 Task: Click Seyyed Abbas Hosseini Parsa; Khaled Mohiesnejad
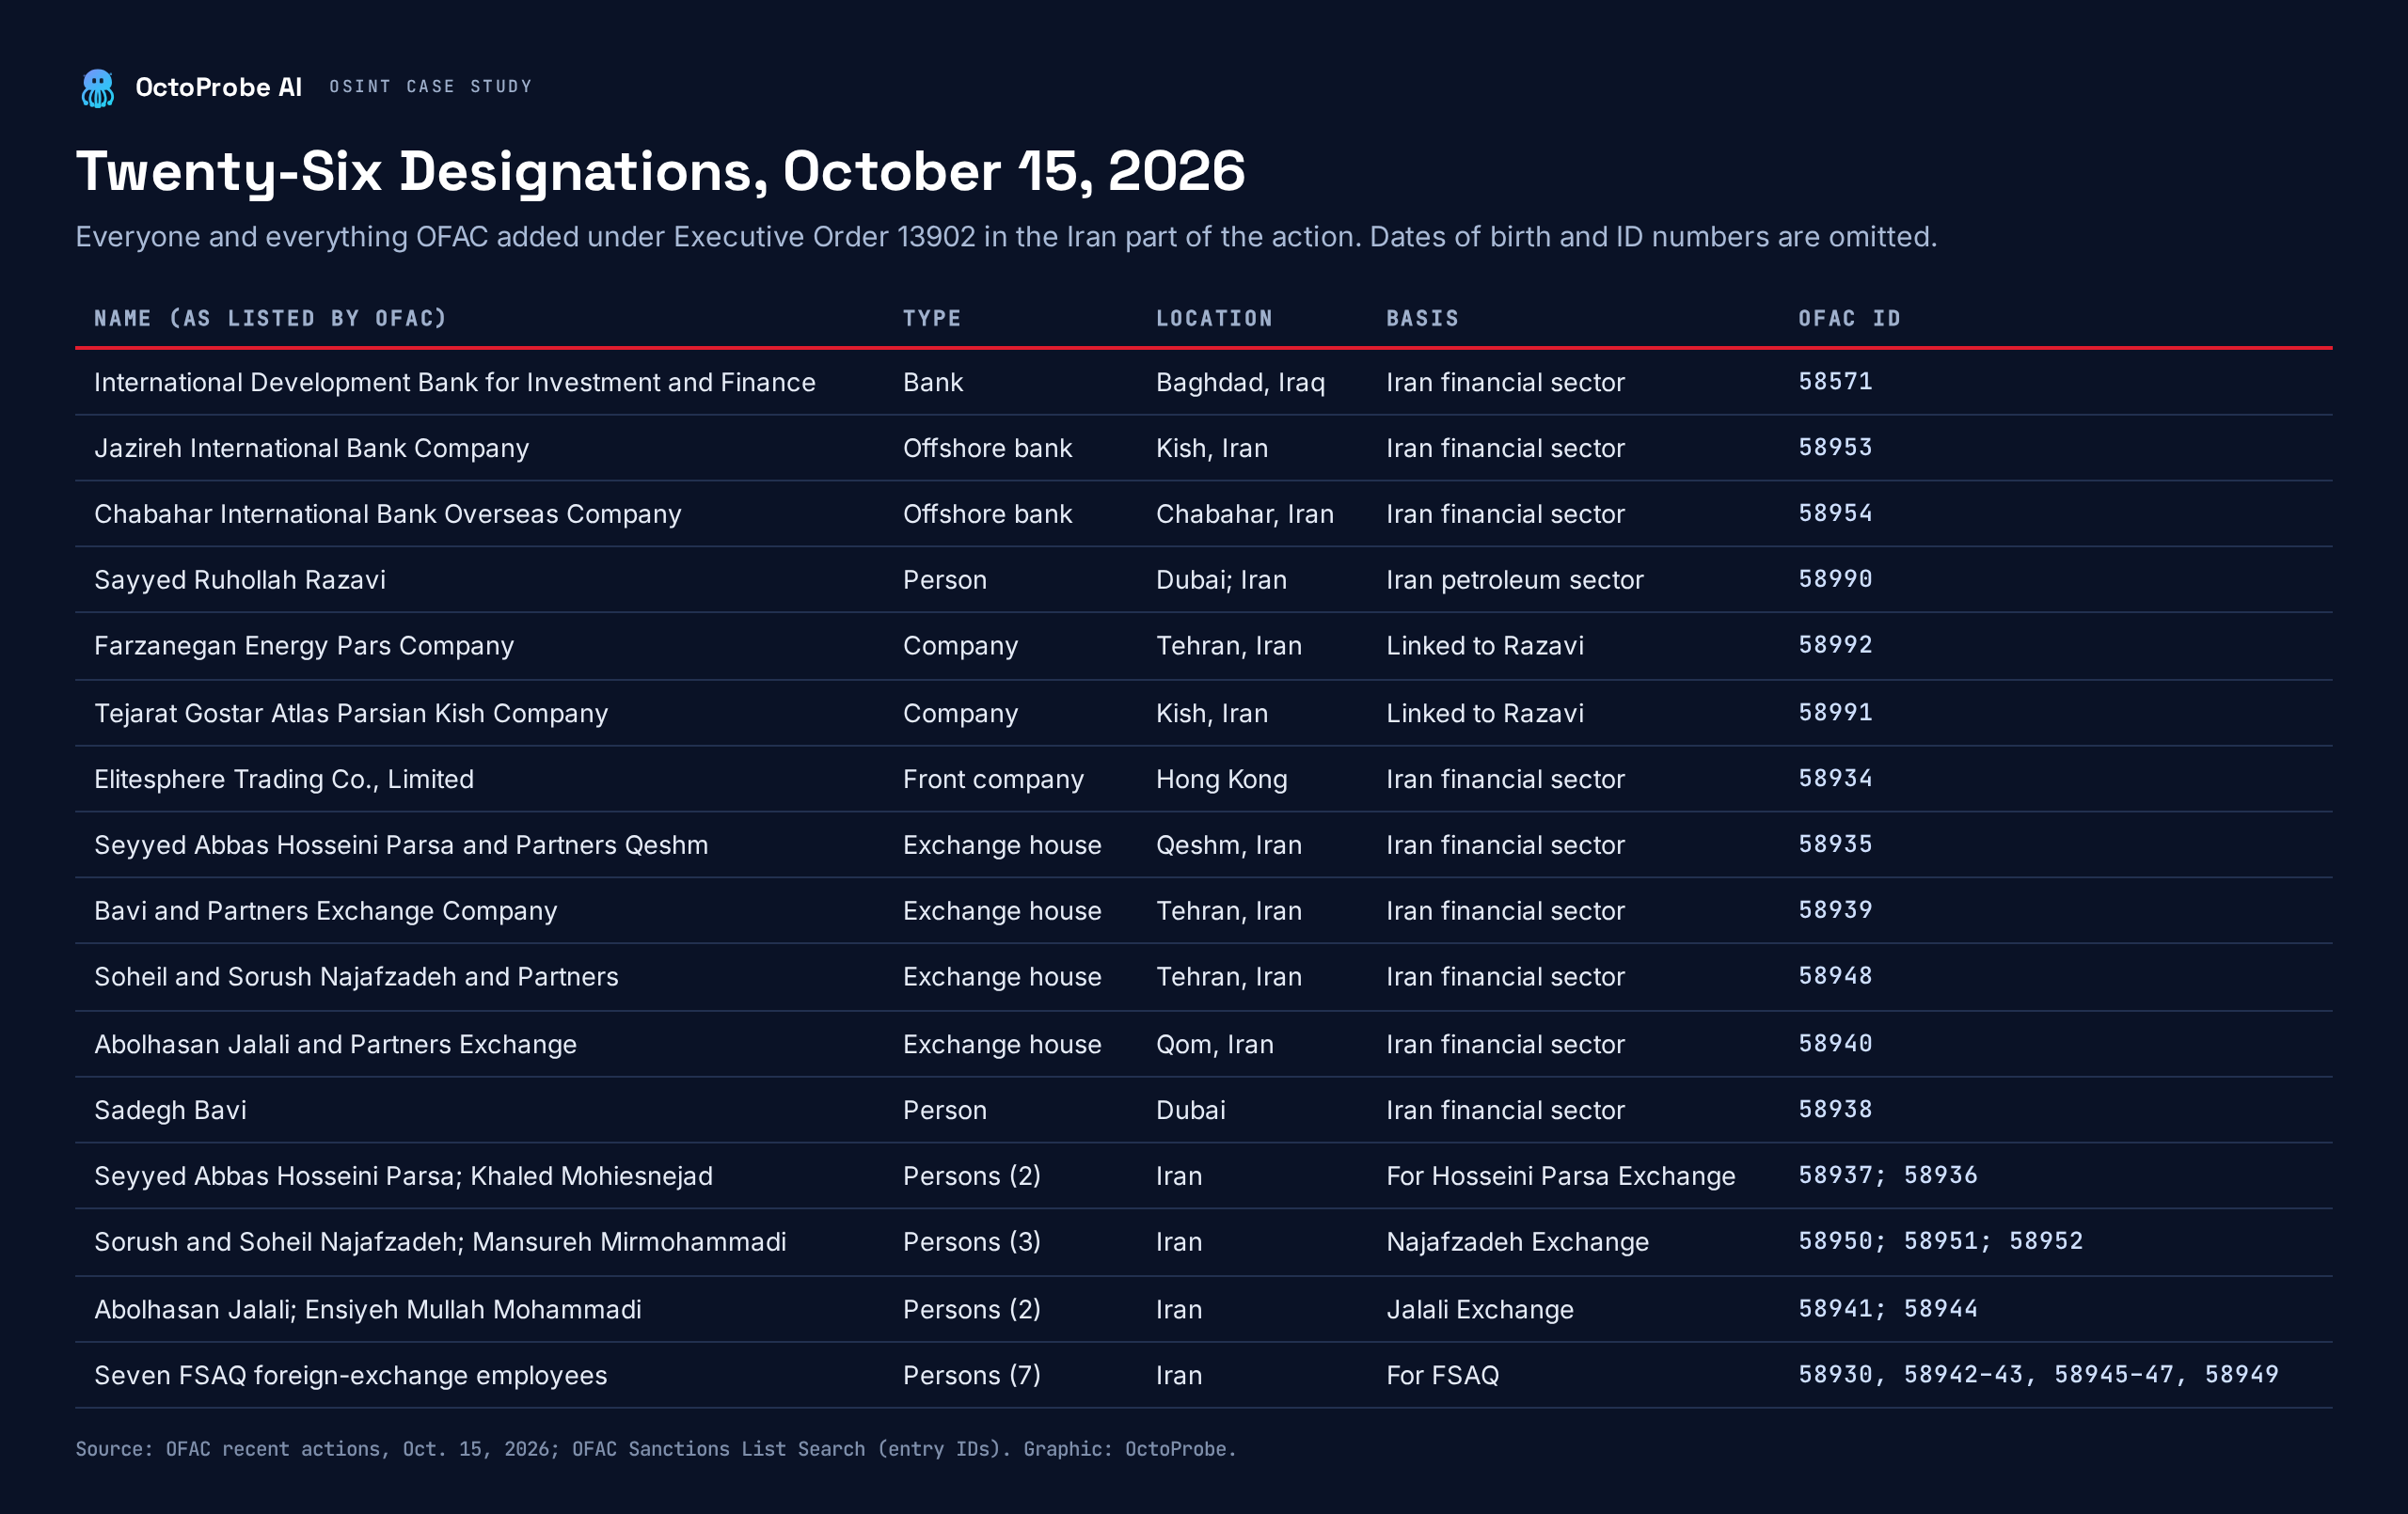coord(403,1176)
